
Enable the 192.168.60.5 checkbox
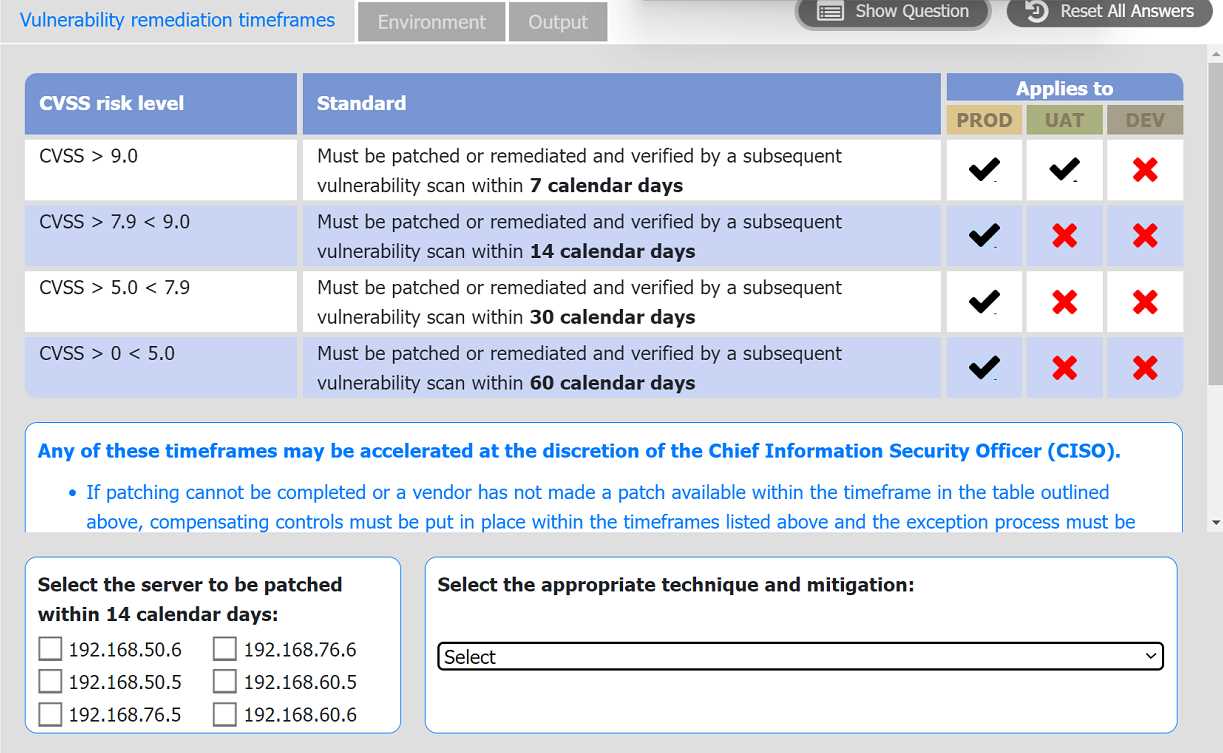tap(224, 681)
